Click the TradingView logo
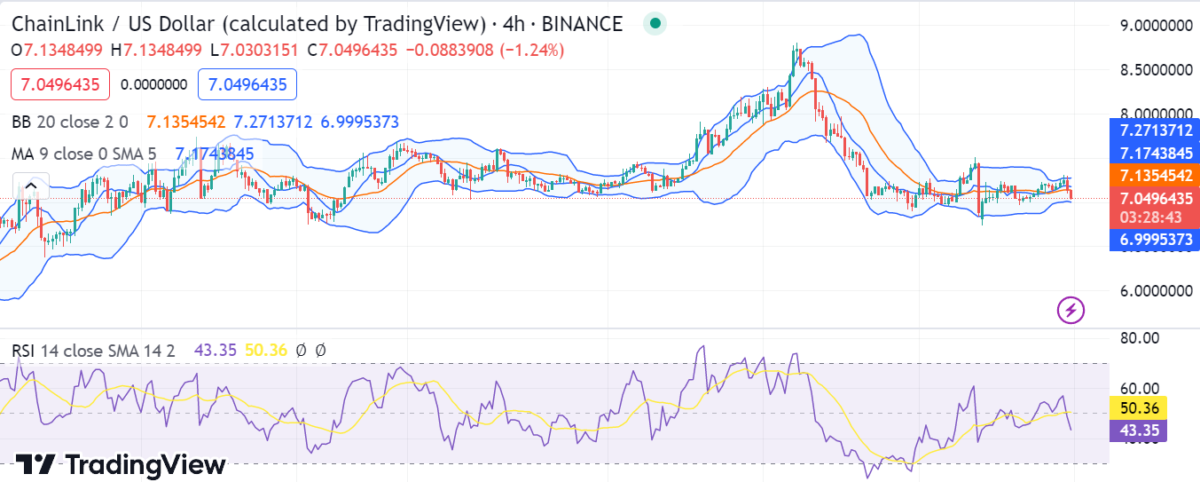 [x=120, y=464]
